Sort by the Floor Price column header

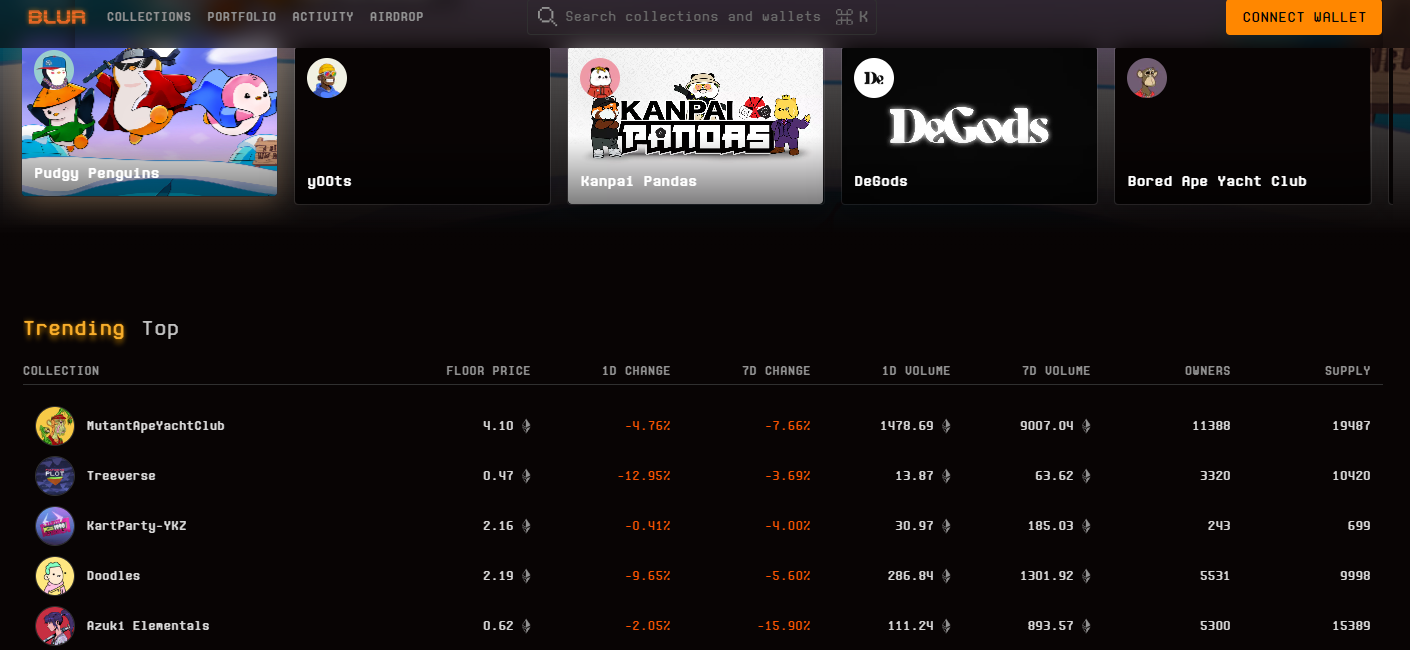pyautogui.click(x=488, y=371)
